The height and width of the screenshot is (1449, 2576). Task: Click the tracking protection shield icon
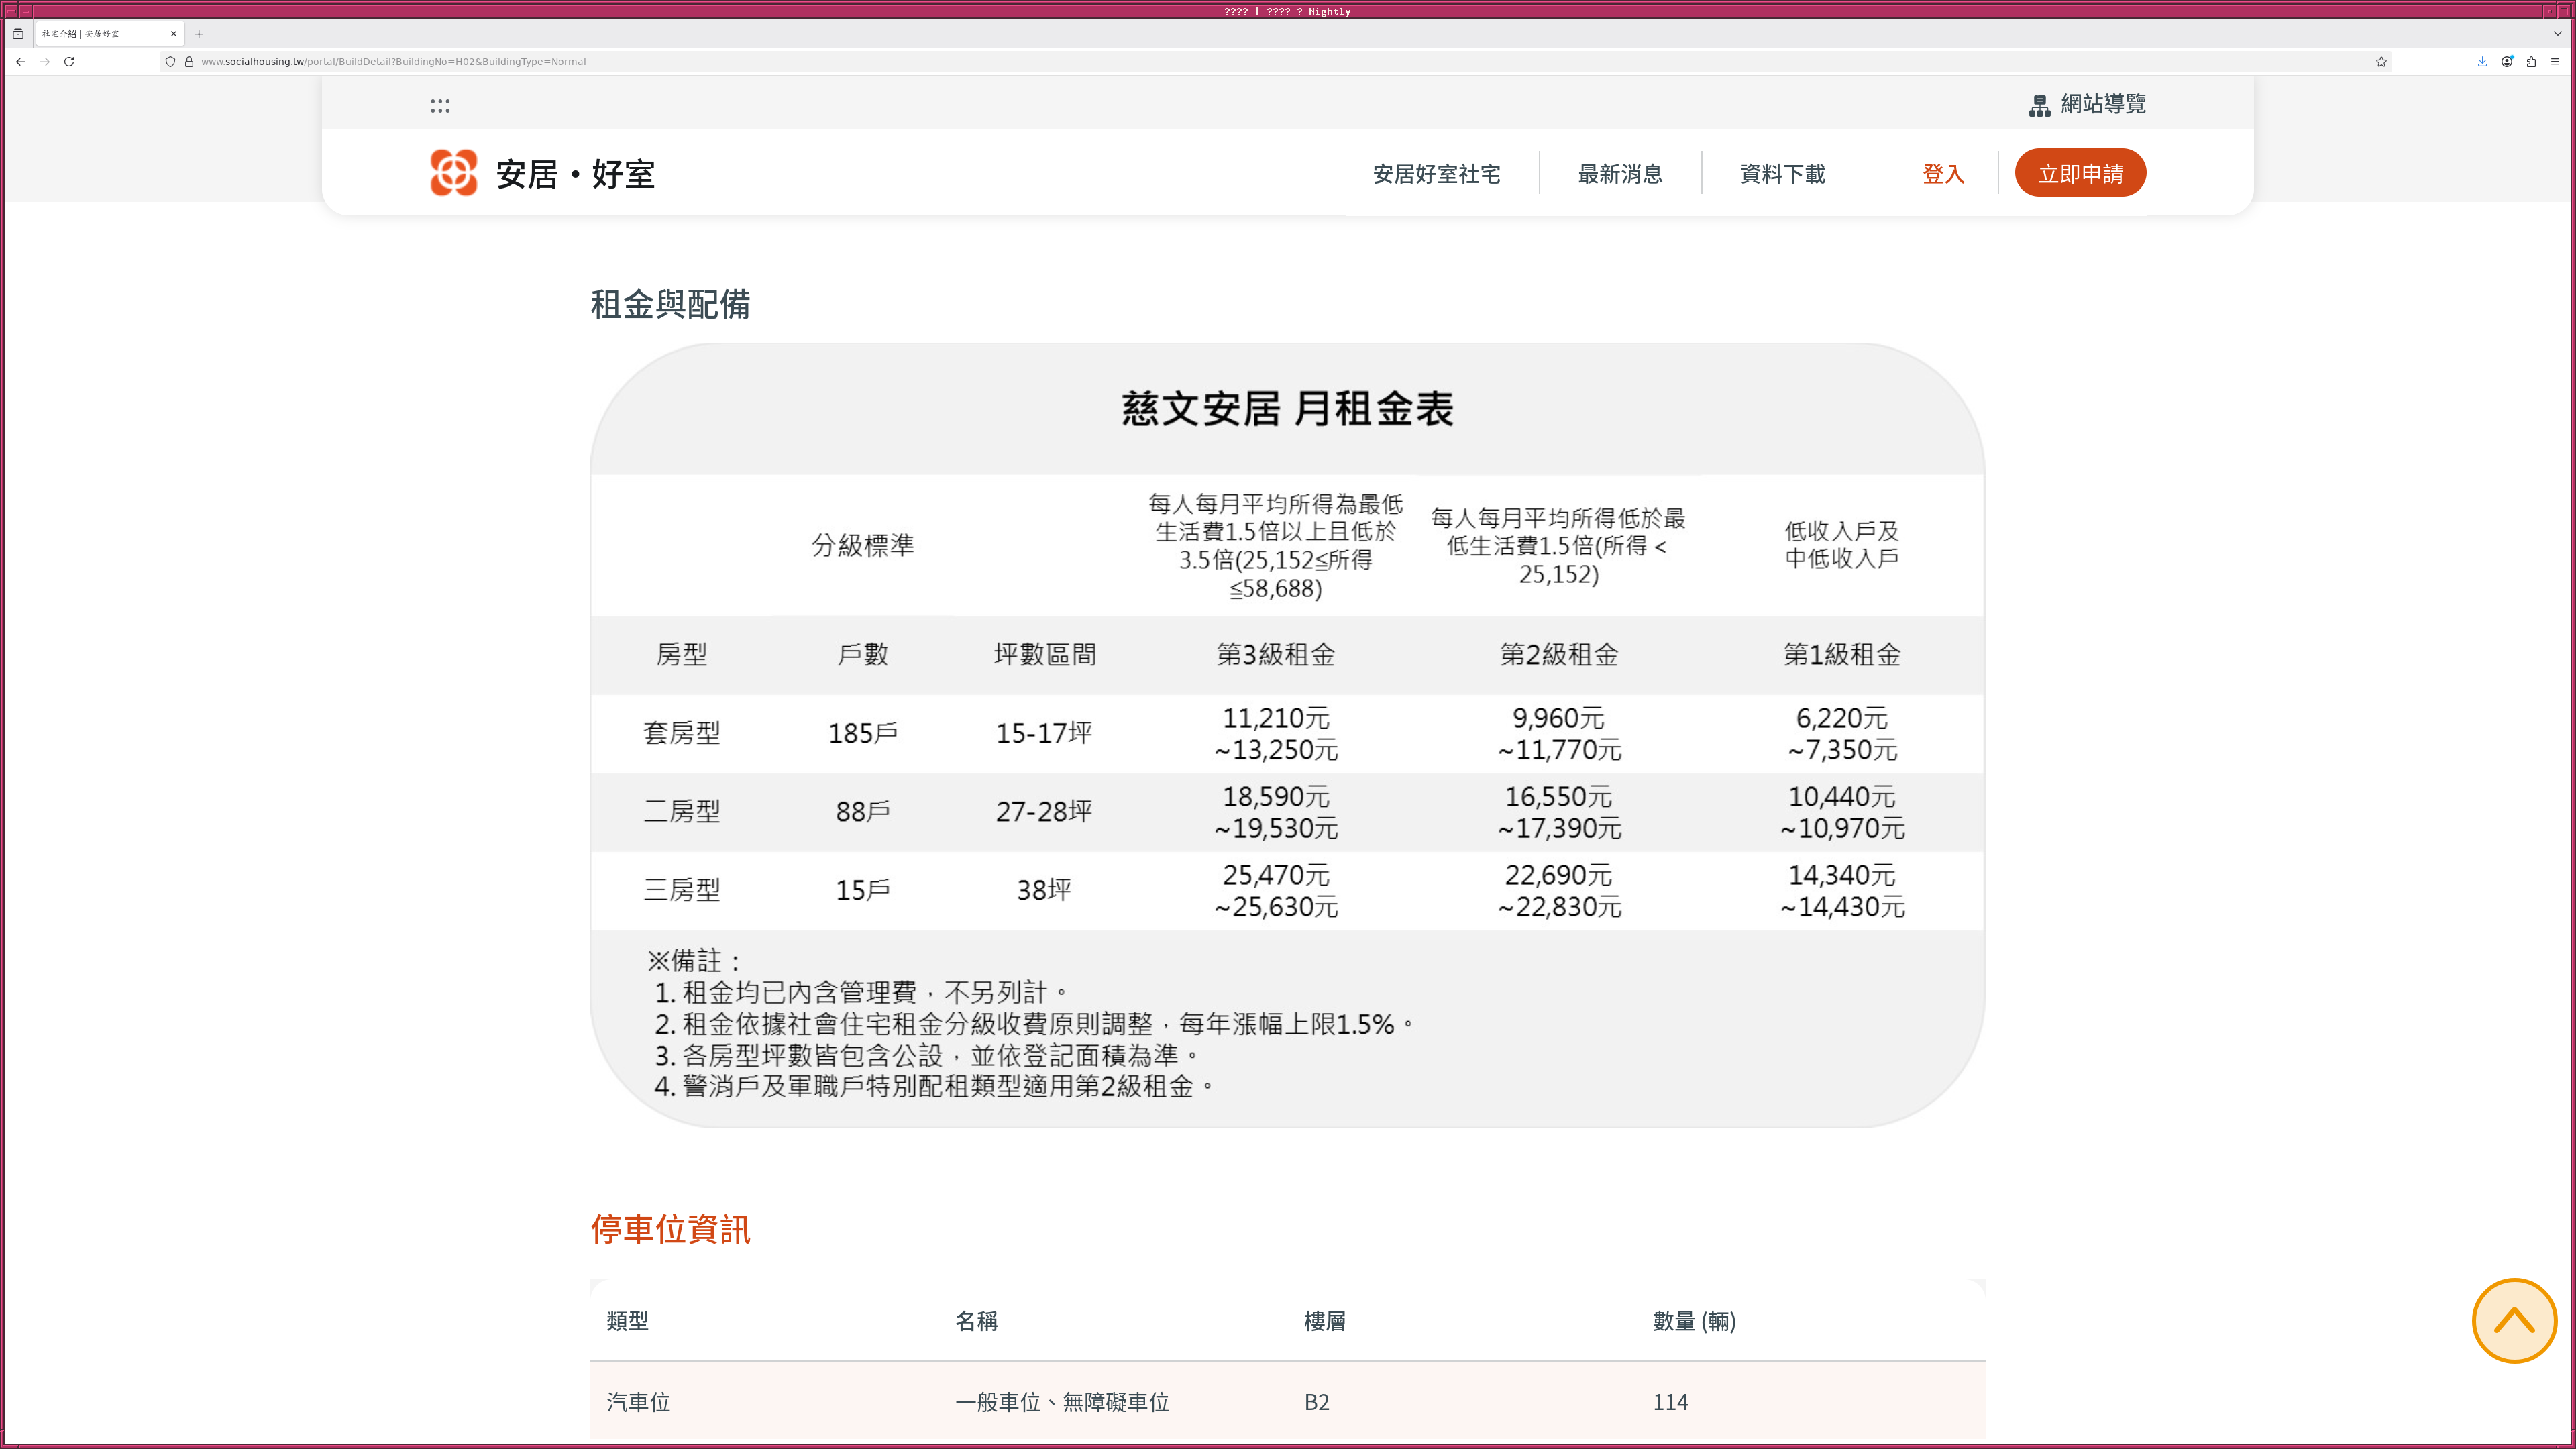coord(170,61)
